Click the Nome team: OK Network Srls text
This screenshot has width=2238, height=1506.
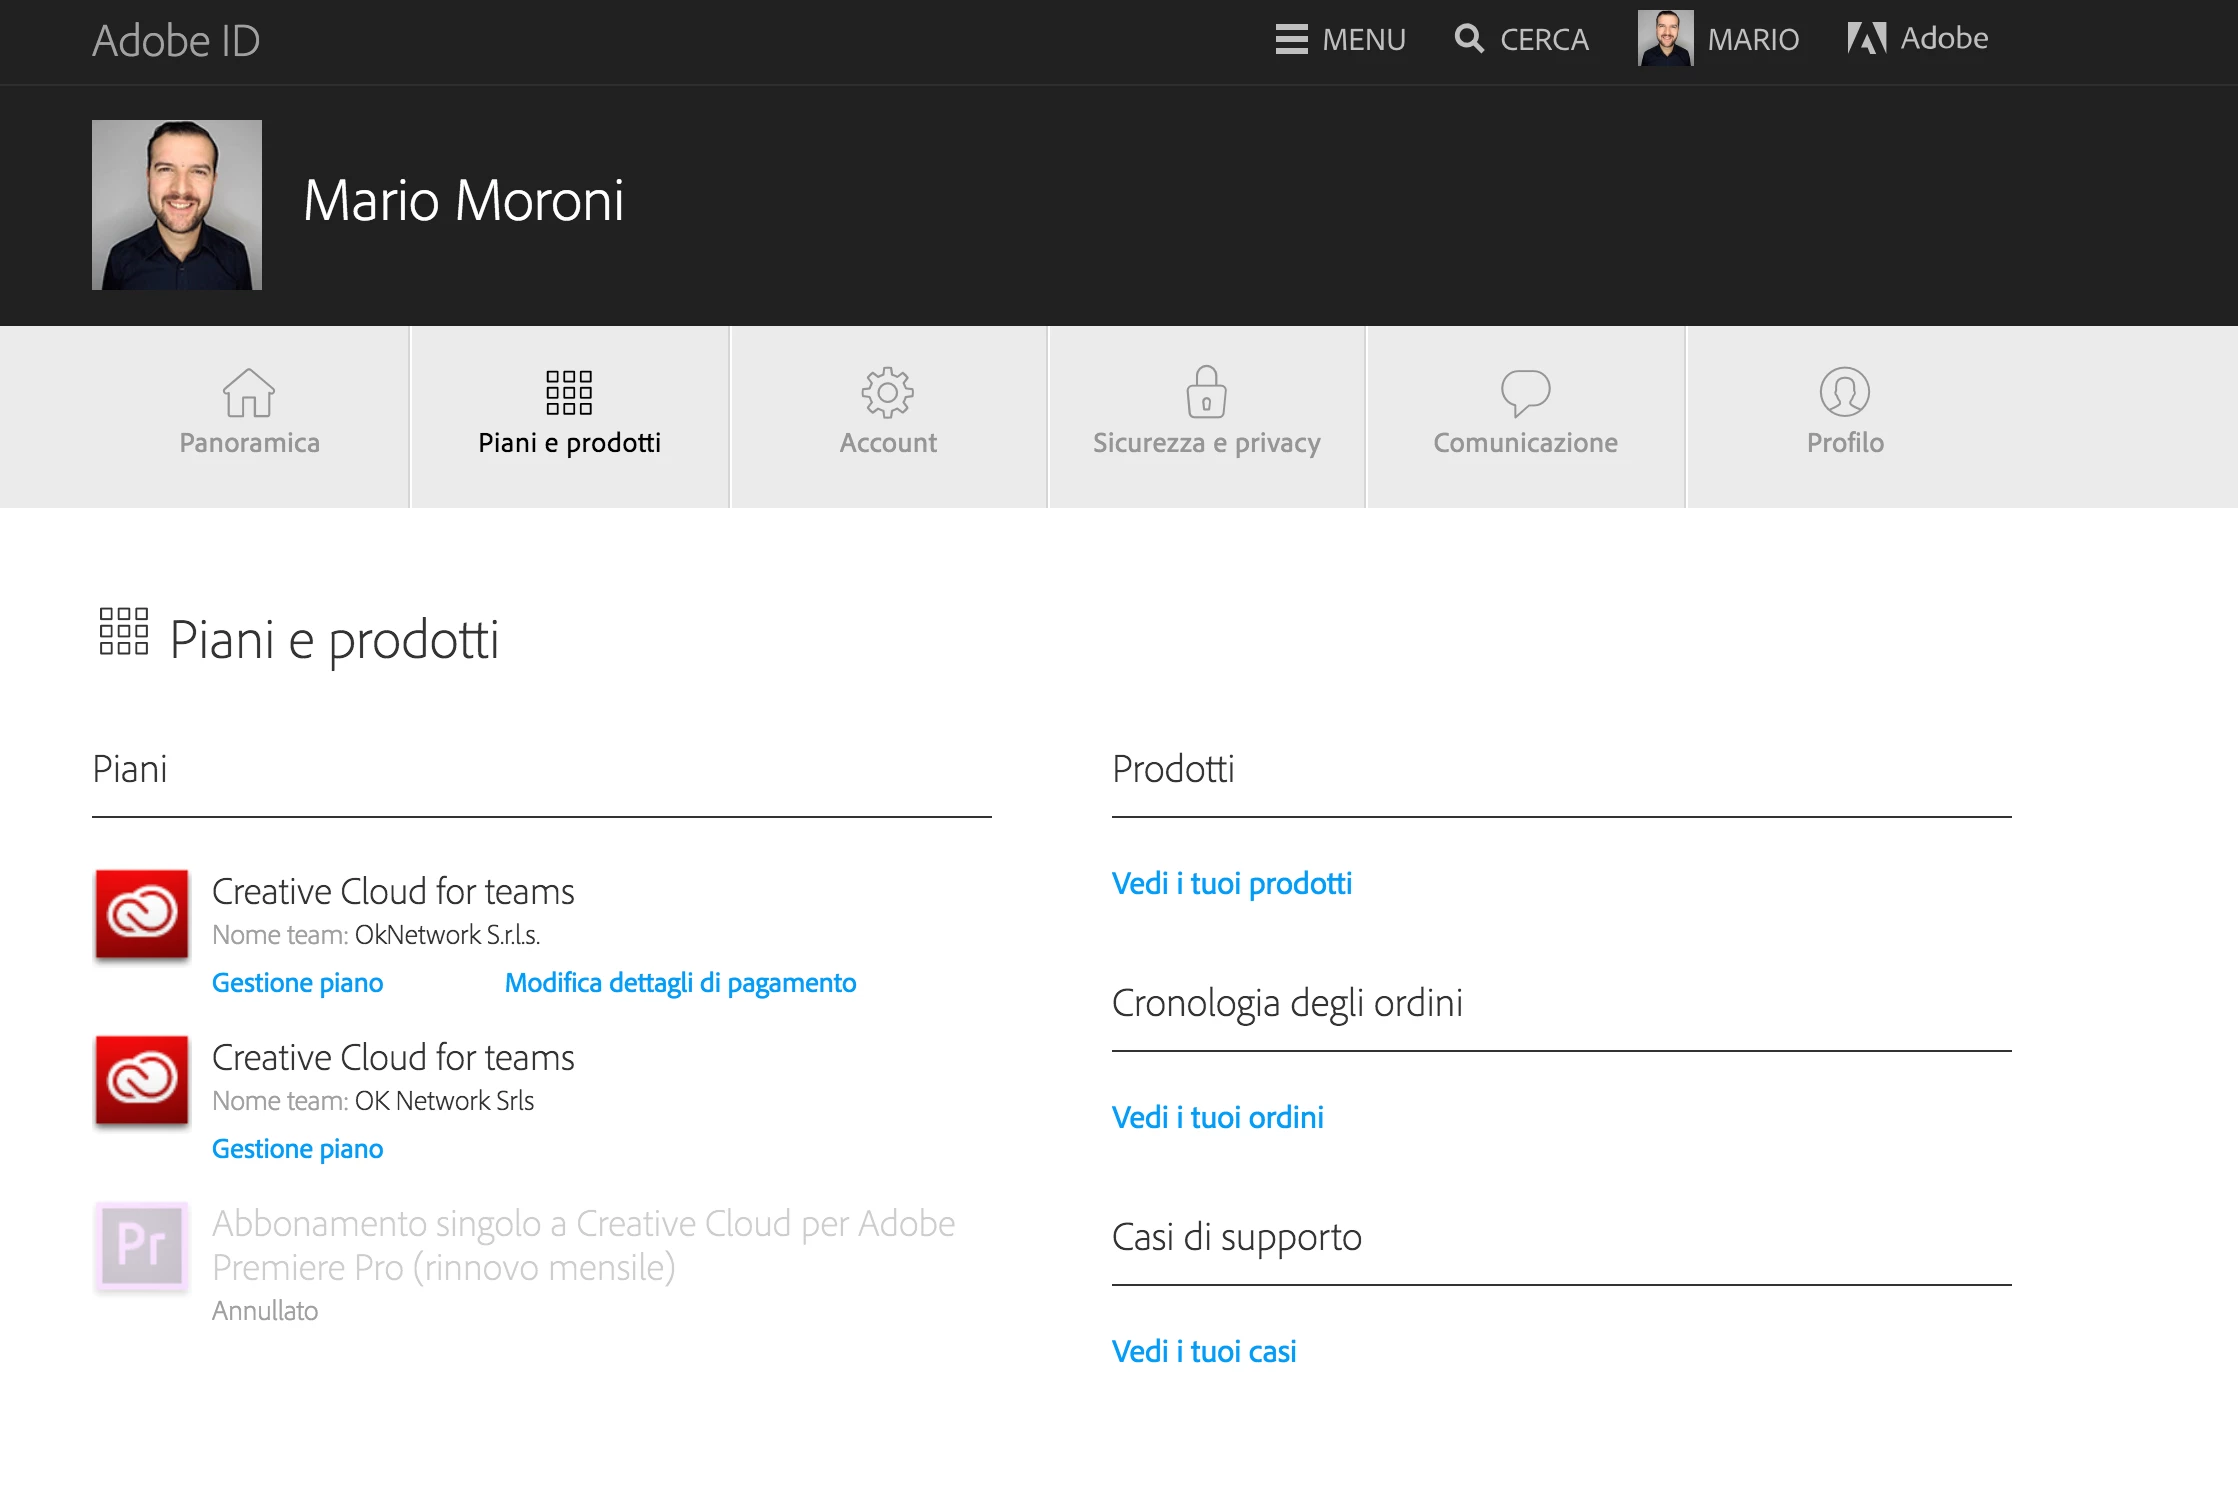click(373, 1101)
